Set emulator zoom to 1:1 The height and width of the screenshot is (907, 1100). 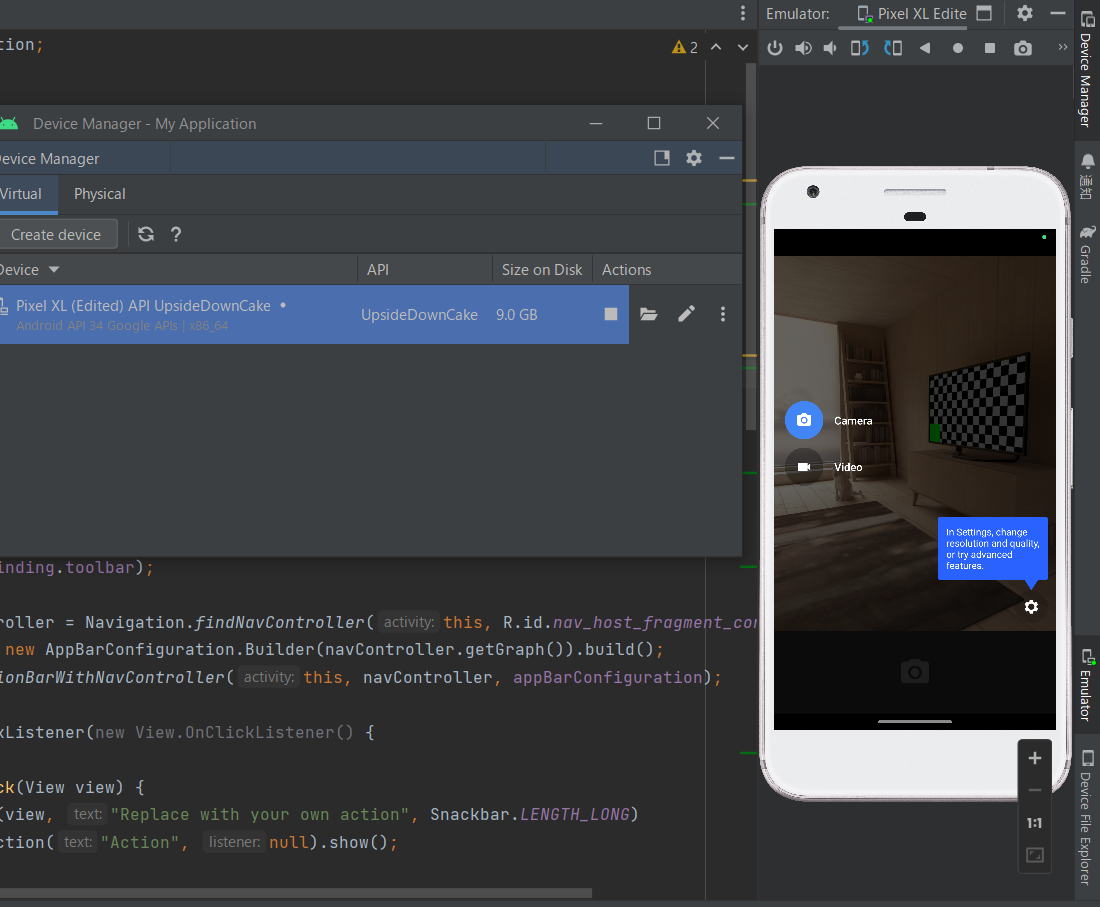pos(1035,823)
